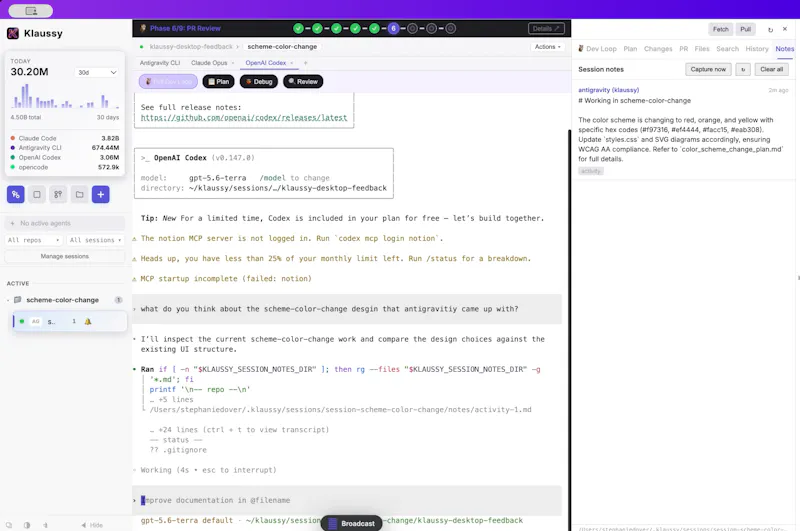Select the square panel icon in sidebar toolbar
This screenshot has width=800, height=531.
coord(37,194)
